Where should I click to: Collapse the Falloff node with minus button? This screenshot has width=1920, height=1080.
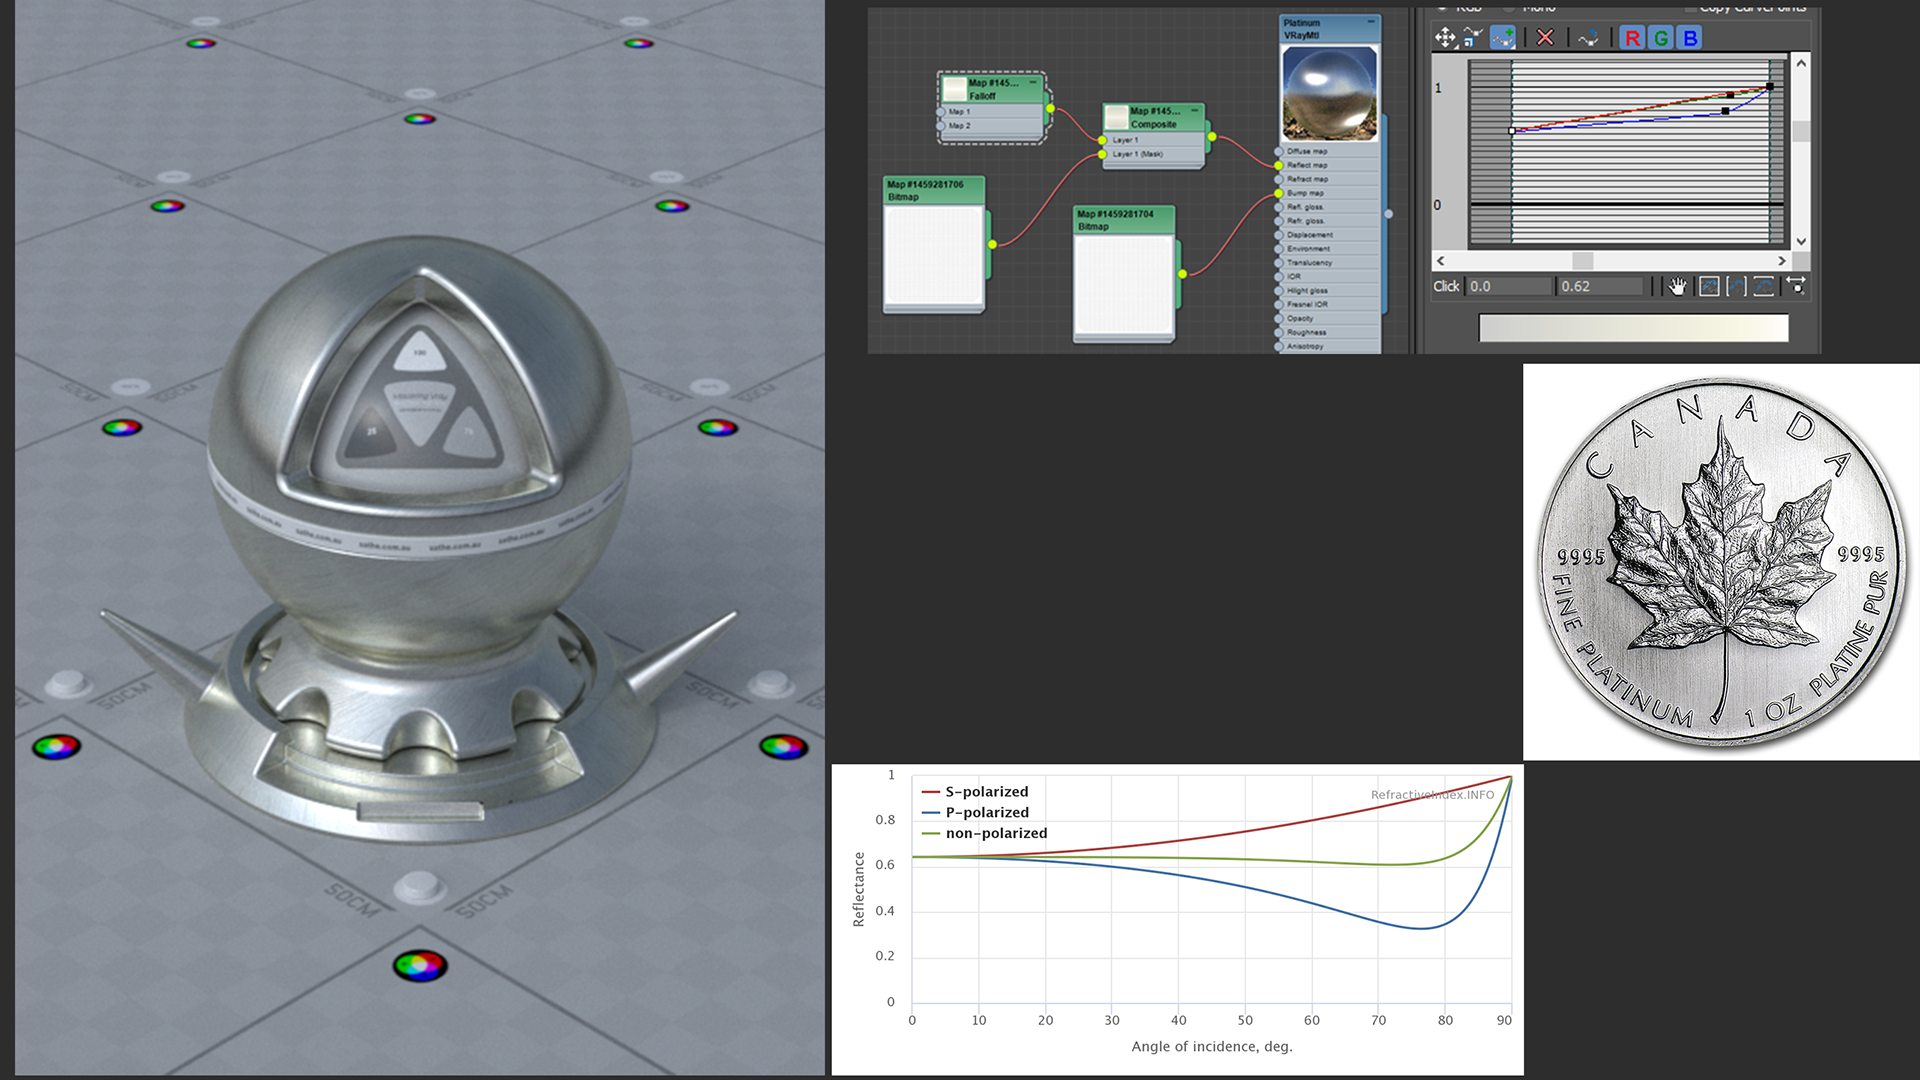pyautogui.click(x=1033, y=83)
